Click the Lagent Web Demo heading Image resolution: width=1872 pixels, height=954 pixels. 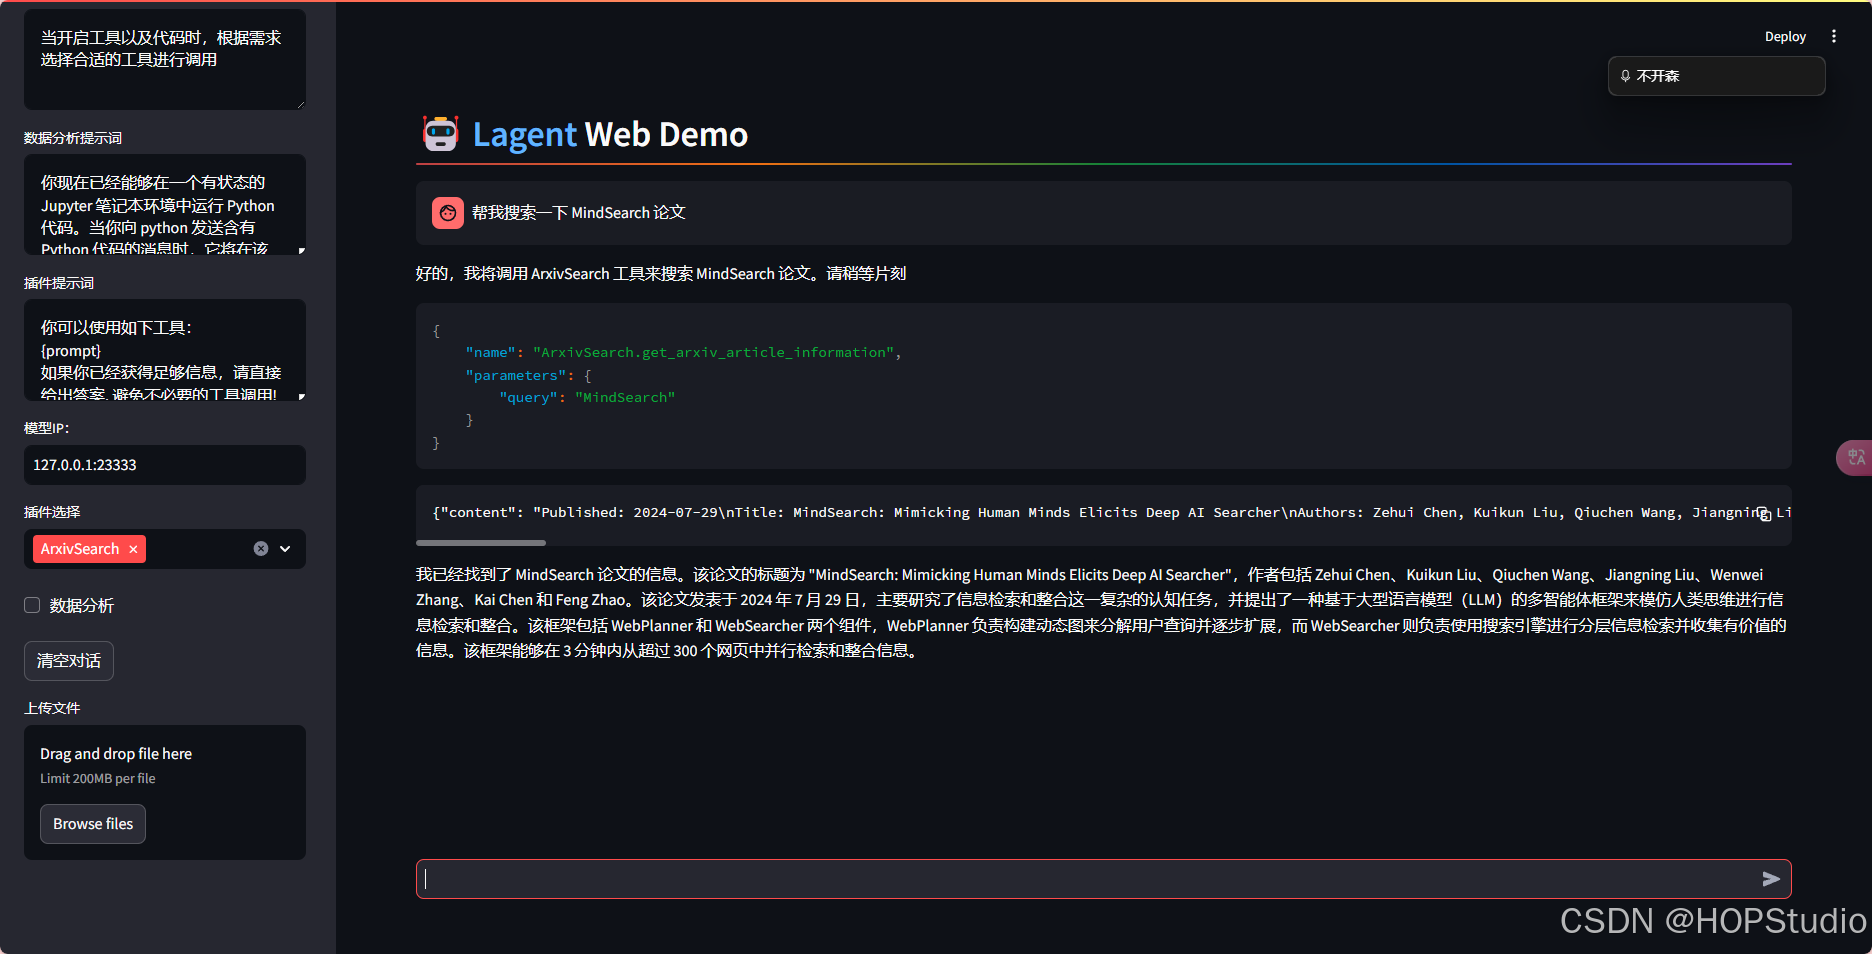[610, 134]
